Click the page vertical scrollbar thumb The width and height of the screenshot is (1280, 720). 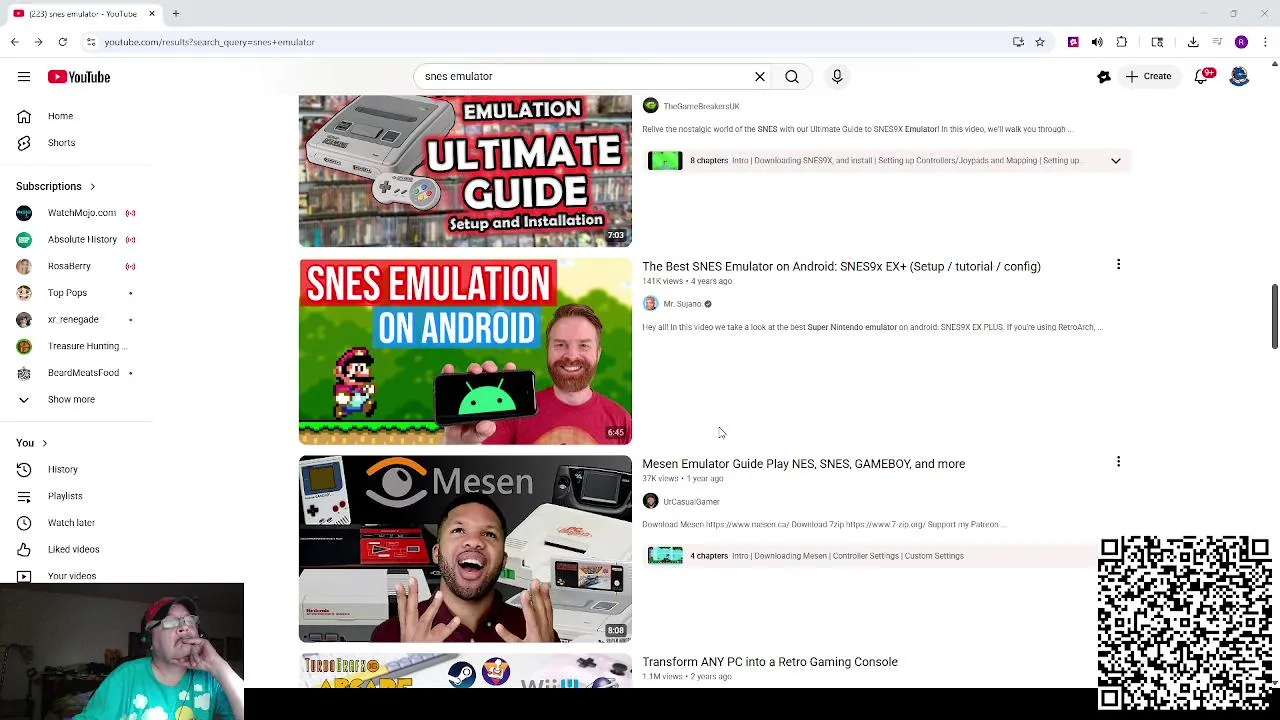1275,317
